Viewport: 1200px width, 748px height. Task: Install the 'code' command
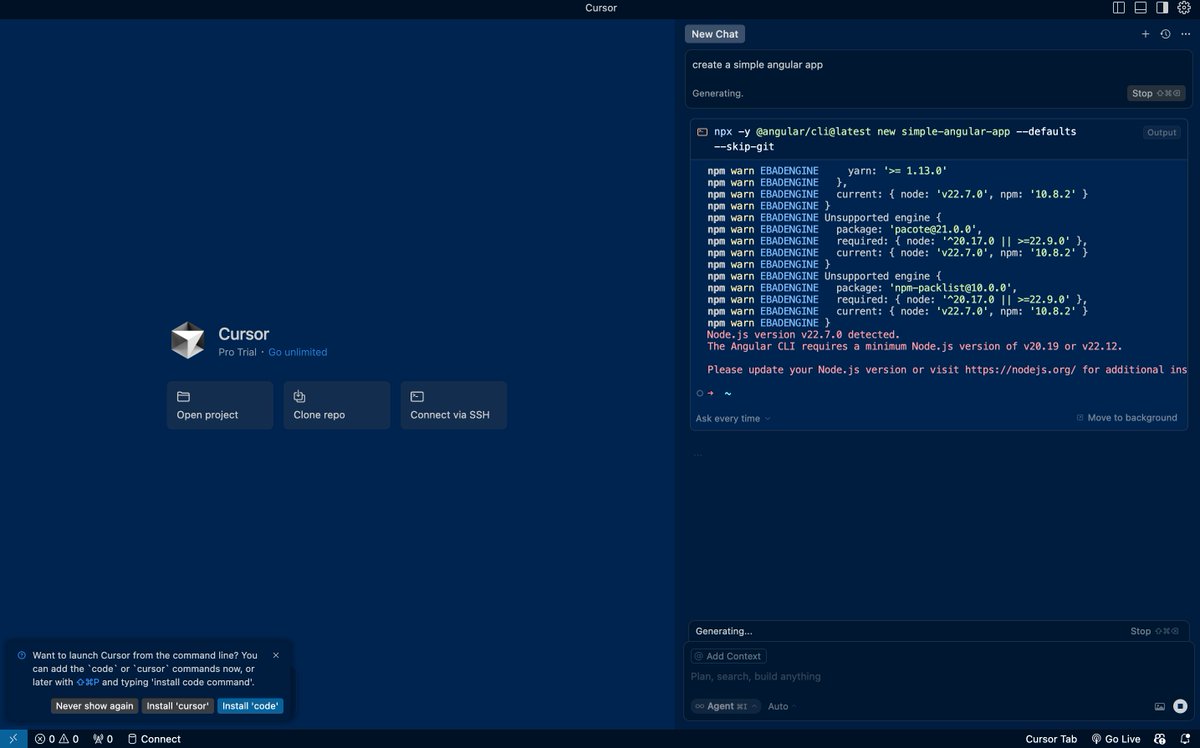250,706
